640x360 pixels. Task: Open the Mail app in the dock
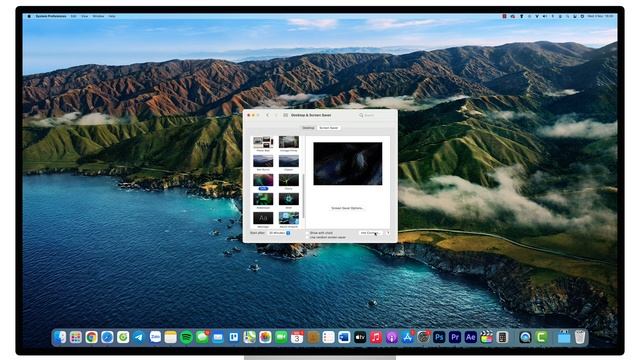[218, 337]
